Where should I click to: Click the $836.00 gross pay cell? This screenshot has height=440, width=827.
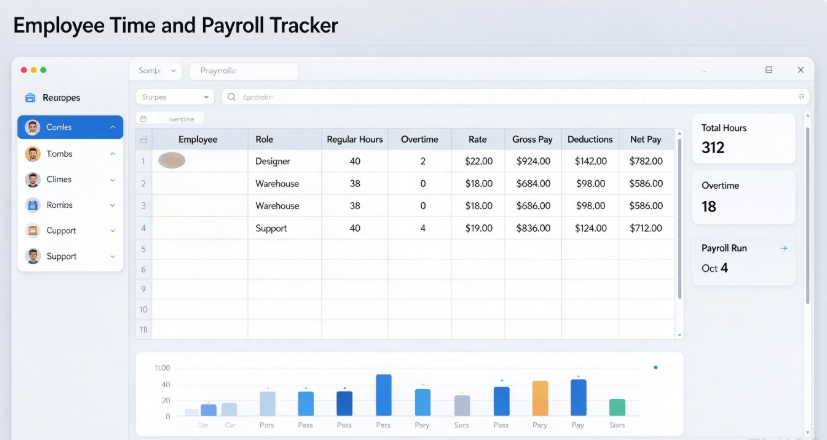coord(533,228)
